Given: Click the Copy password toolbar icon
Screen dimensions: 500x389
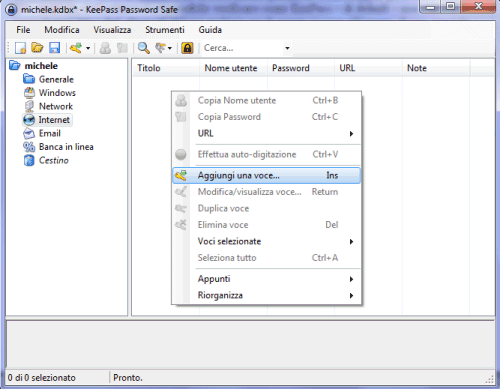Looking at the screenshot, I should [x=122, y=48].
